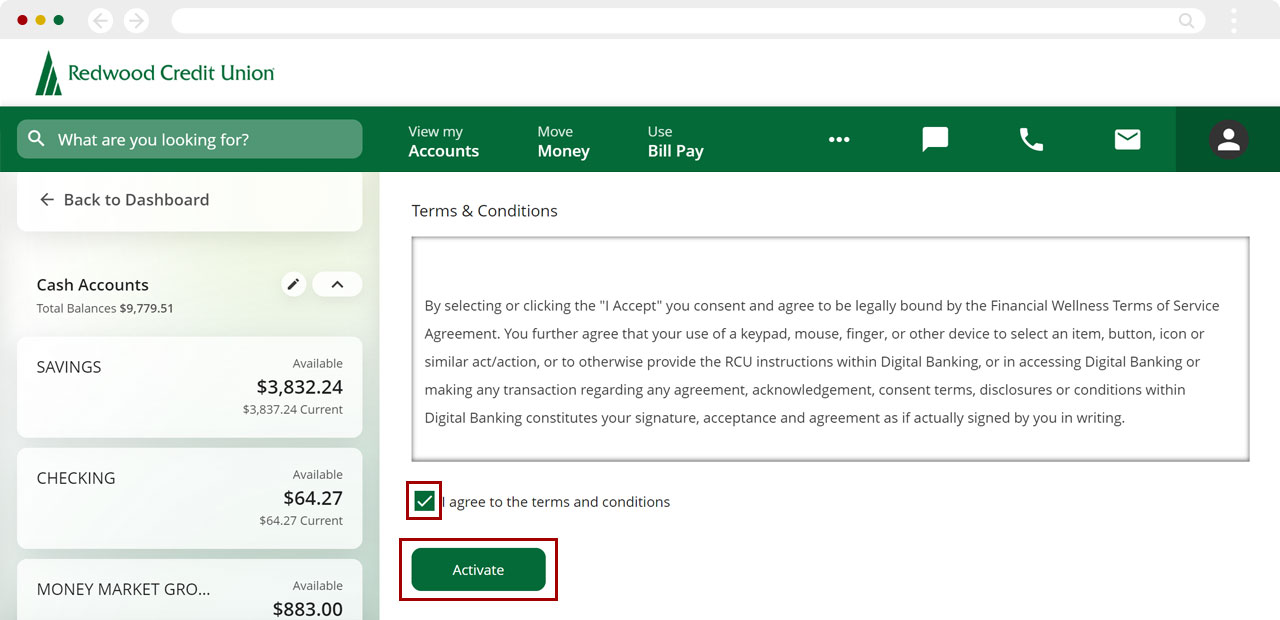Click the Redwood Credit Union logo
The width and height of the screenshot is (1280, 620).
point(155,73)
